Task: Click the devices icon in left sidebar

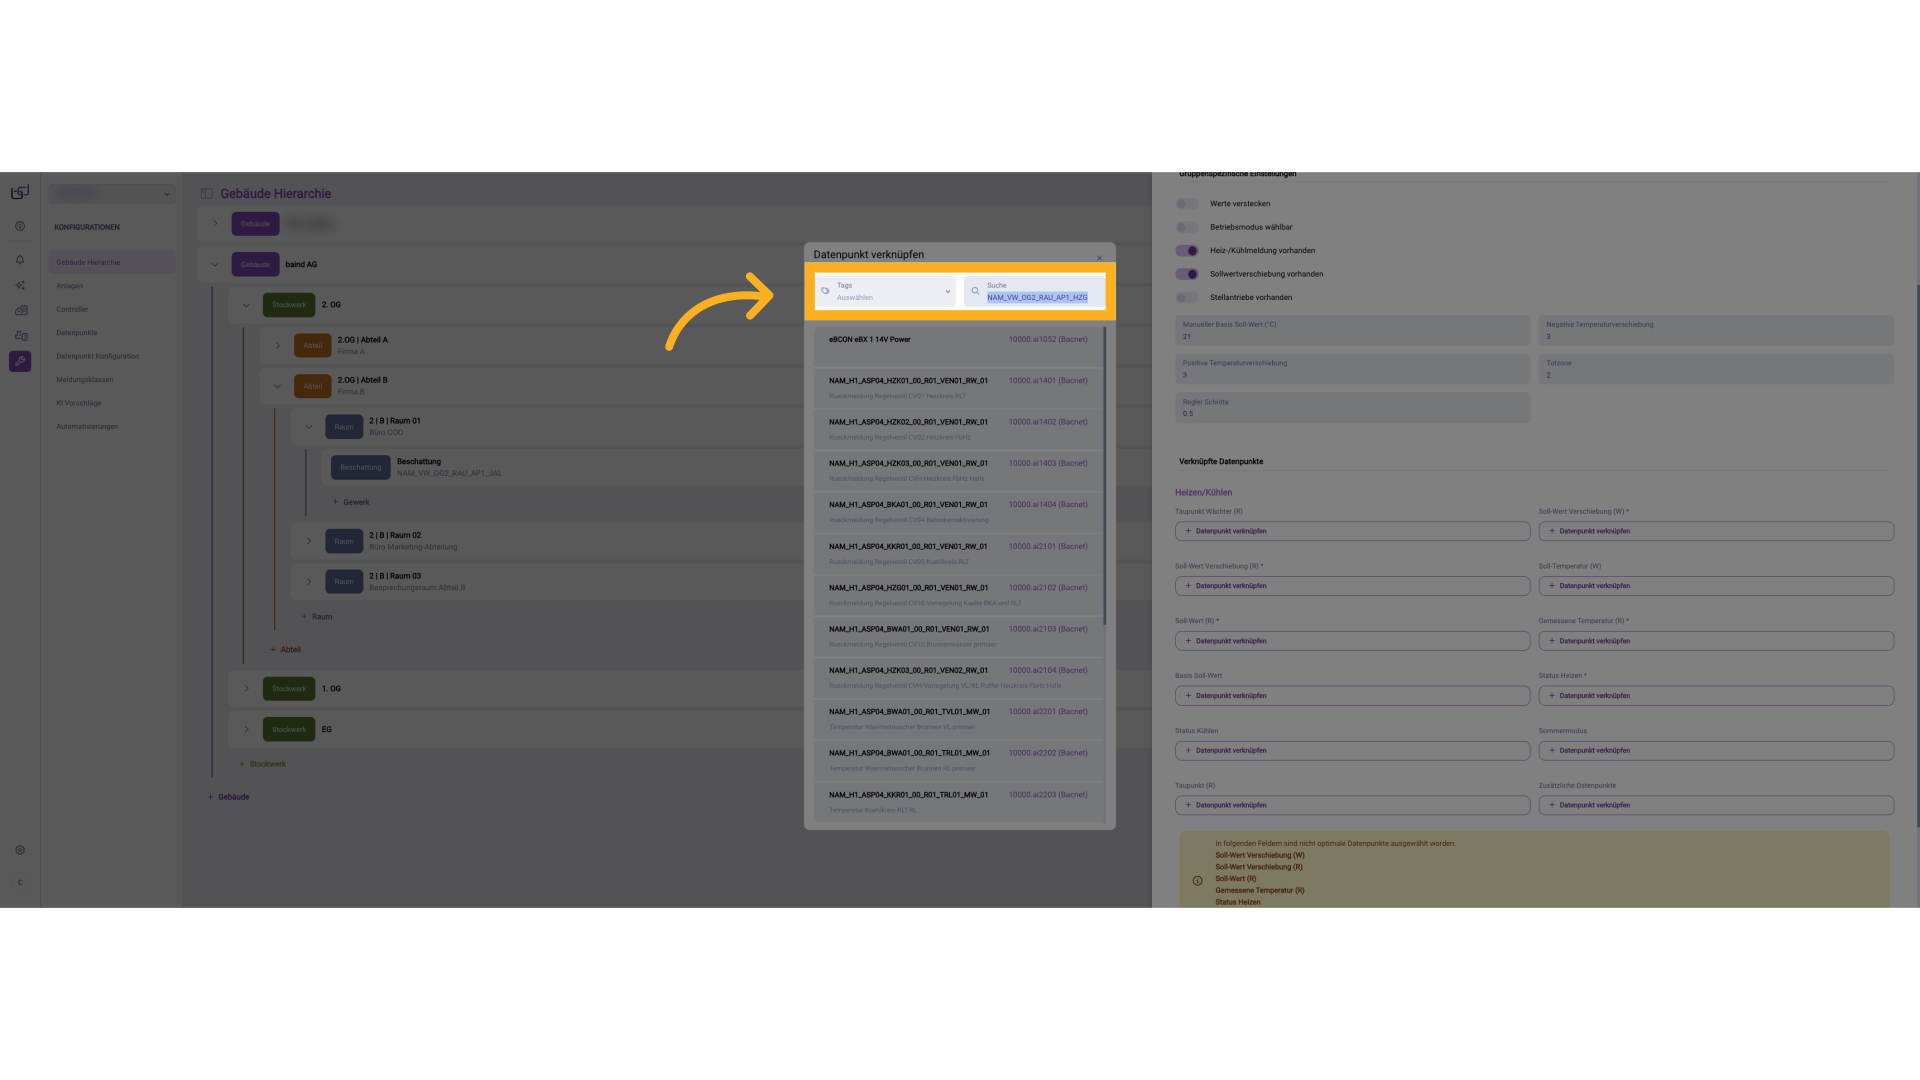Action: (21, 336)
